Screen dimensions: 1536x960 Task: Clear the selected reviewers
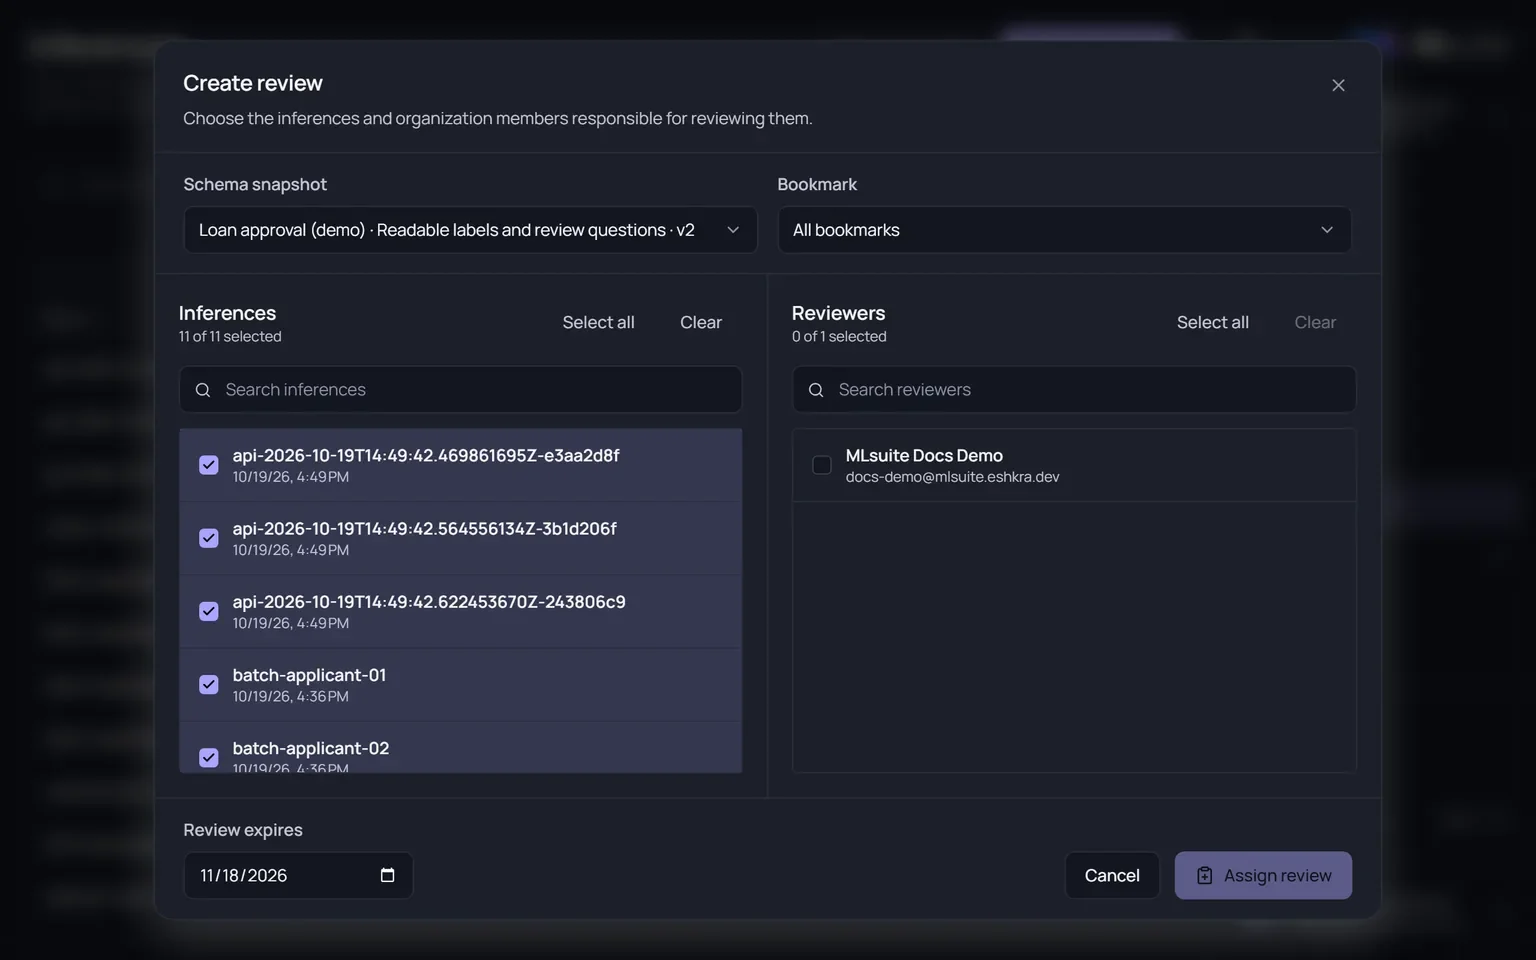(x=1315, y=322)
